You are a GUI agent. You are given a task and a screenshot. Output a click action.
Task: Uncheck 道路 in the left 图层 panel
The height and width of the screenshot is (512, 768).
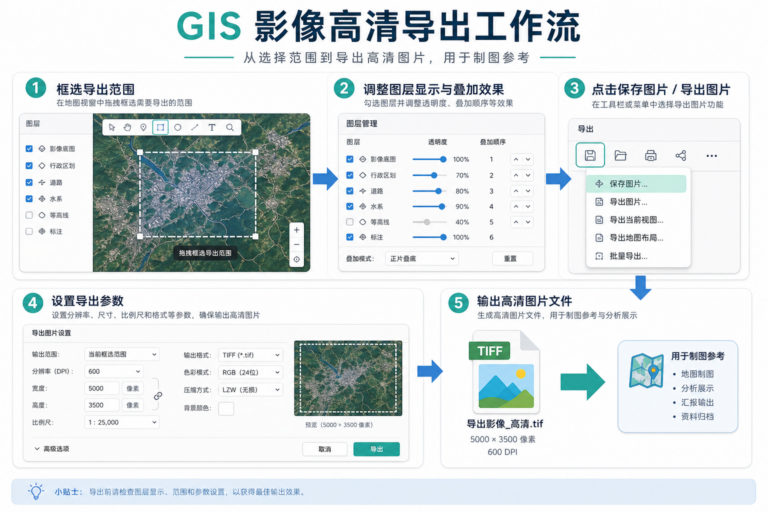[29, 182]
